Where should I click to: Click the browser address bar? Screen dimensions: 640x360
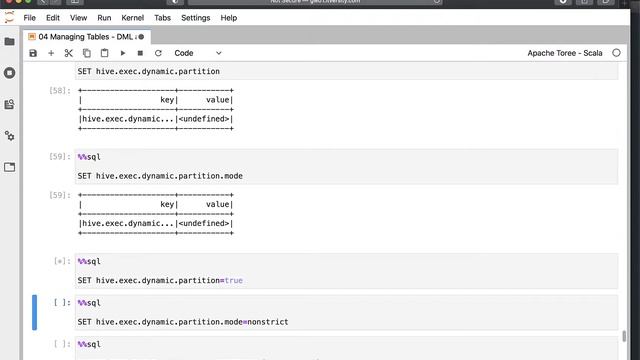pos(315,2)
